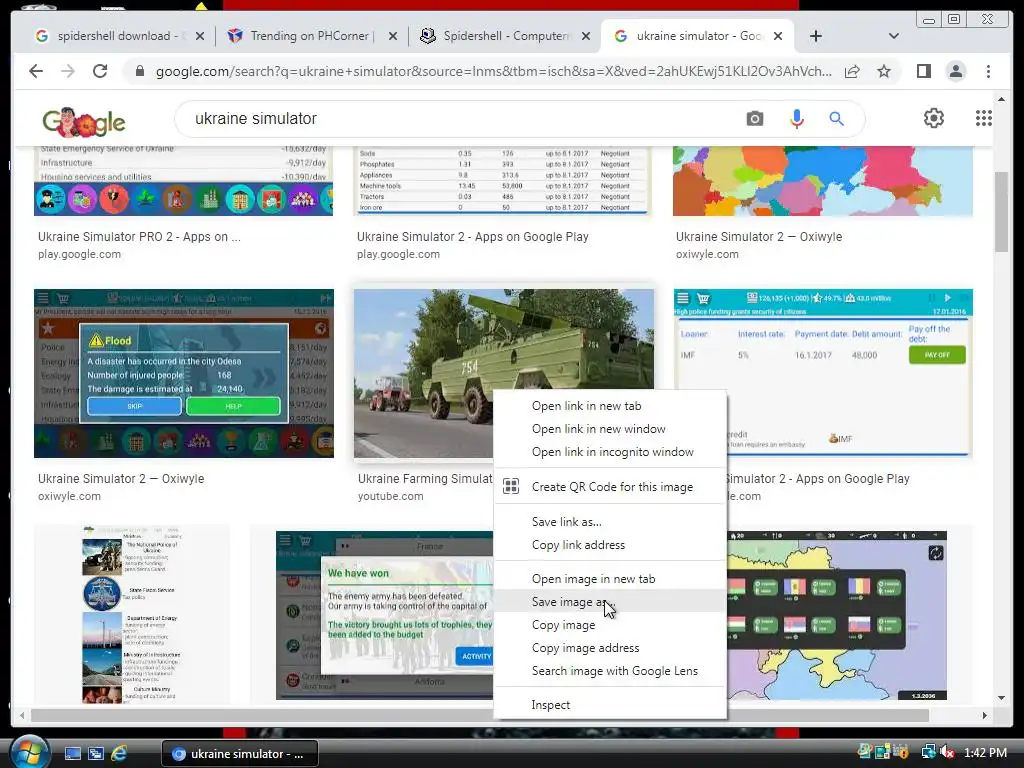Expand the tab search dropdown chevron
Screen dimensions: 1024x768
[893, 36]
